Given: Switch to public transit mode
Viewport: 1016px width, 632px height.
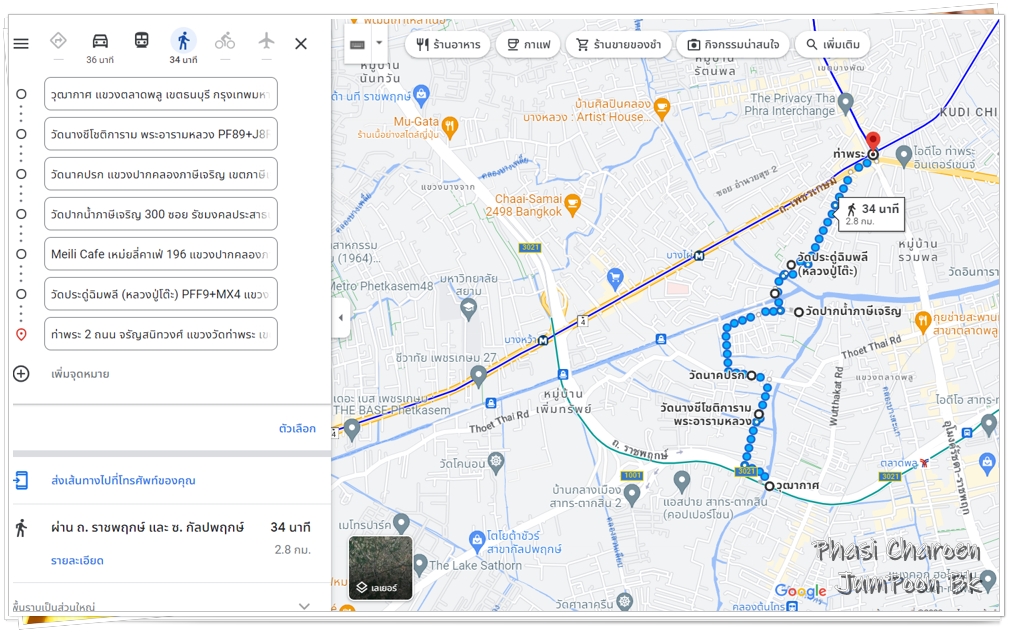Looking at the screenshot, I should (x=141, y=41).
